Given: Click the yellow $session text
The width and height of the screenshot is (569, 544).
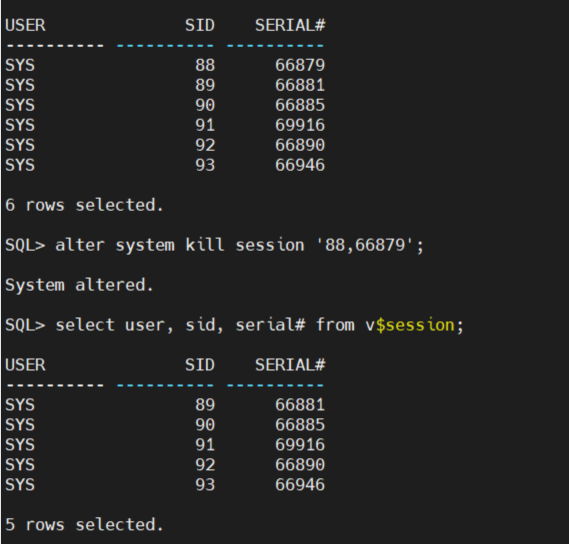Looking at the screenshot, I should click(x=415, y=325).
